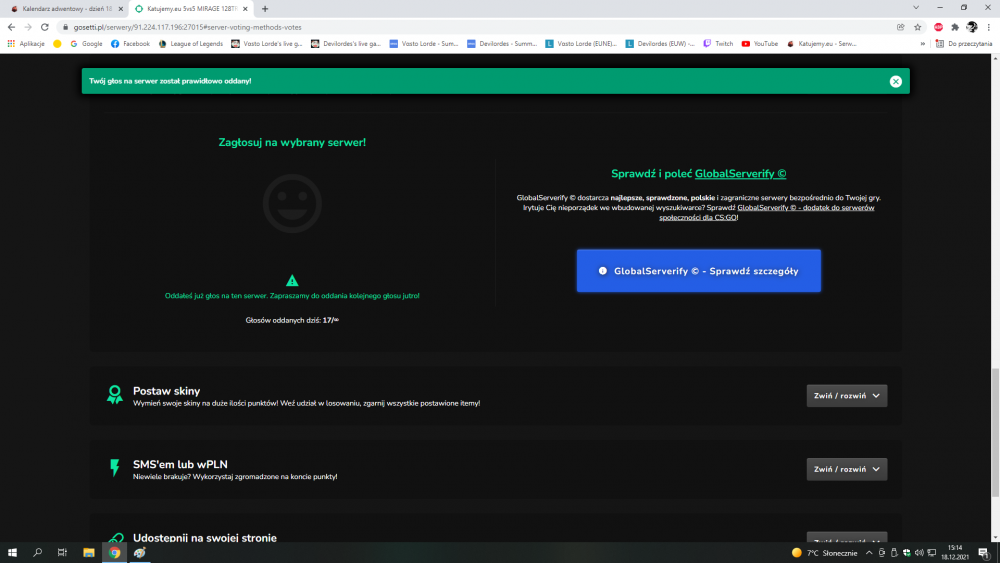Open Windows taskbar search
This screenshot has height=563, width=1000.
pyautogui.click(x=38, y=553)
